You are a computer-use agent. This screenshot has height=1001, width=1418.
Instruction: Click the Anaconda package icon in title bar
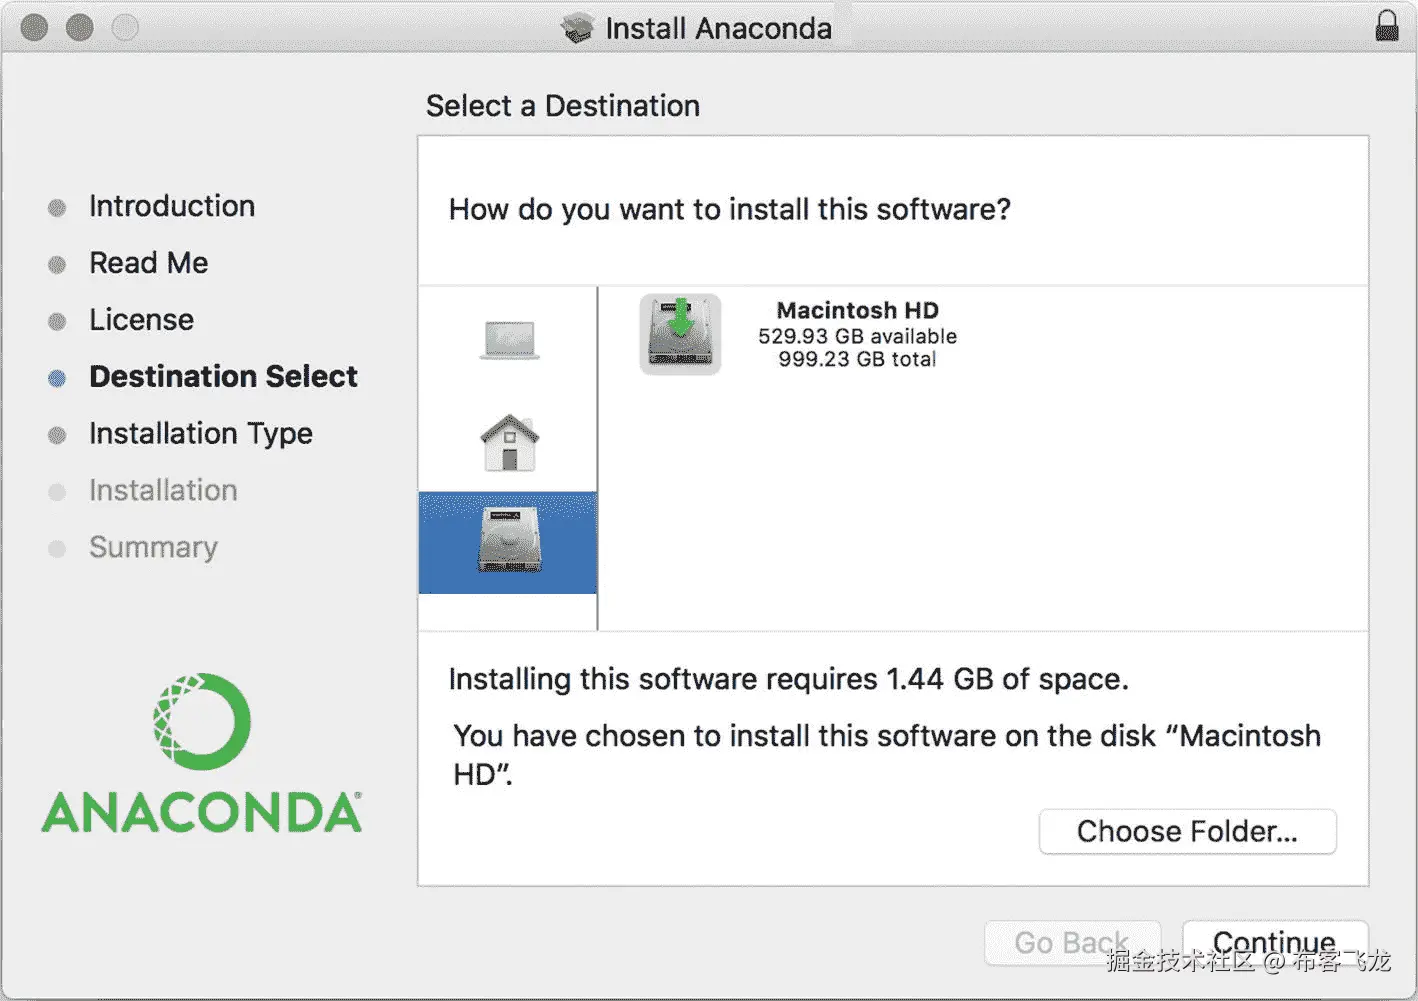(x=577, y=28)
